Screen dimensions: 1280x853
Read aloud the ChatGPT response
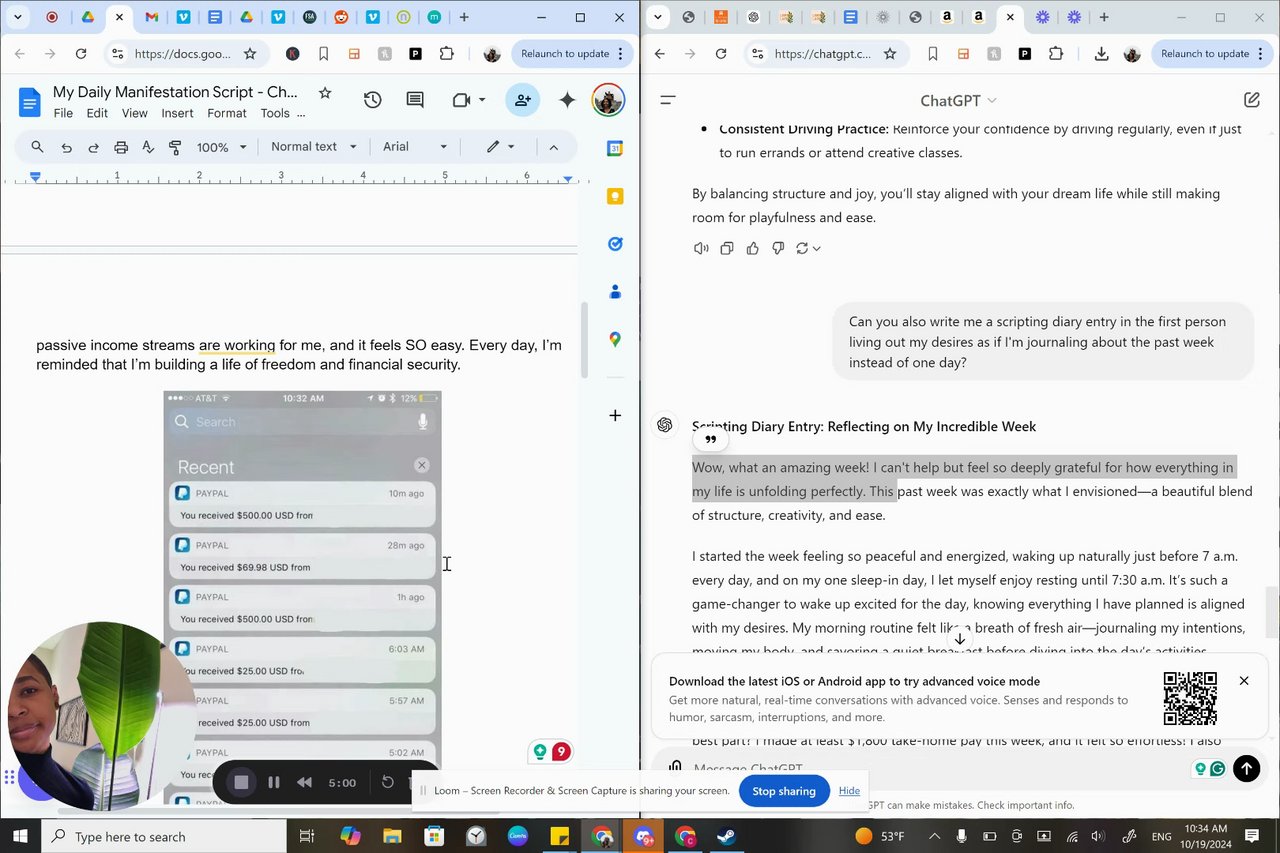tap(701, 248)
